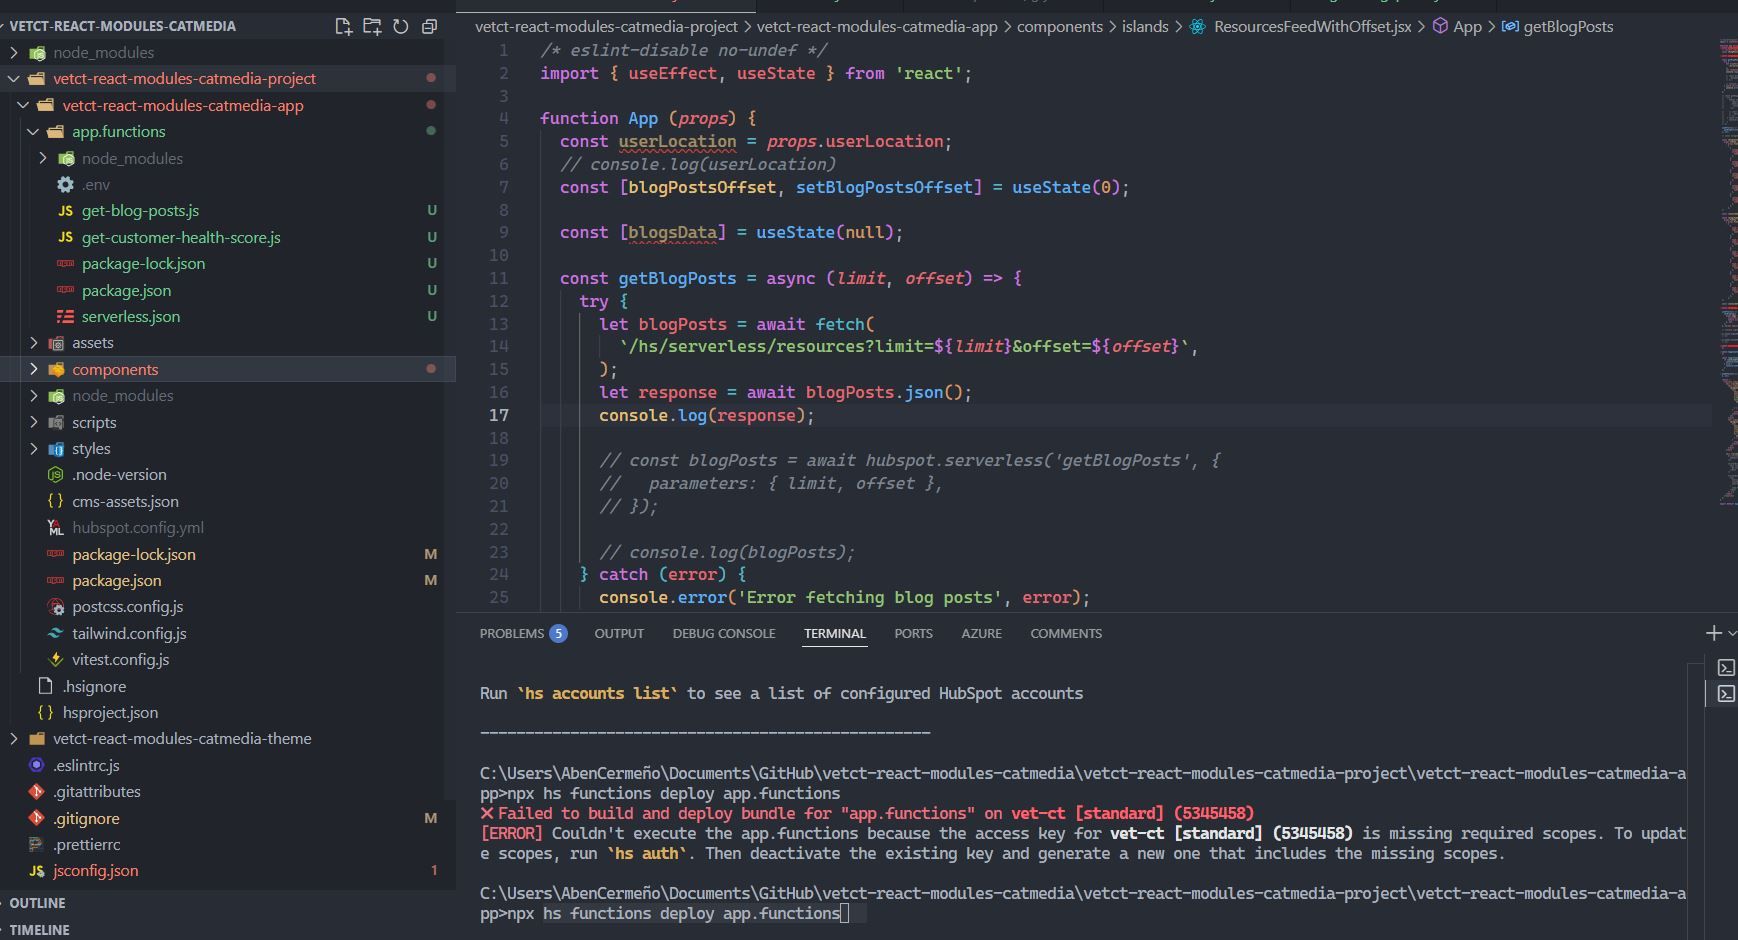The image size is (1738, 940).
Task: Open the terminal profile dropdown chevron
Action: [x=1733, y=632]
